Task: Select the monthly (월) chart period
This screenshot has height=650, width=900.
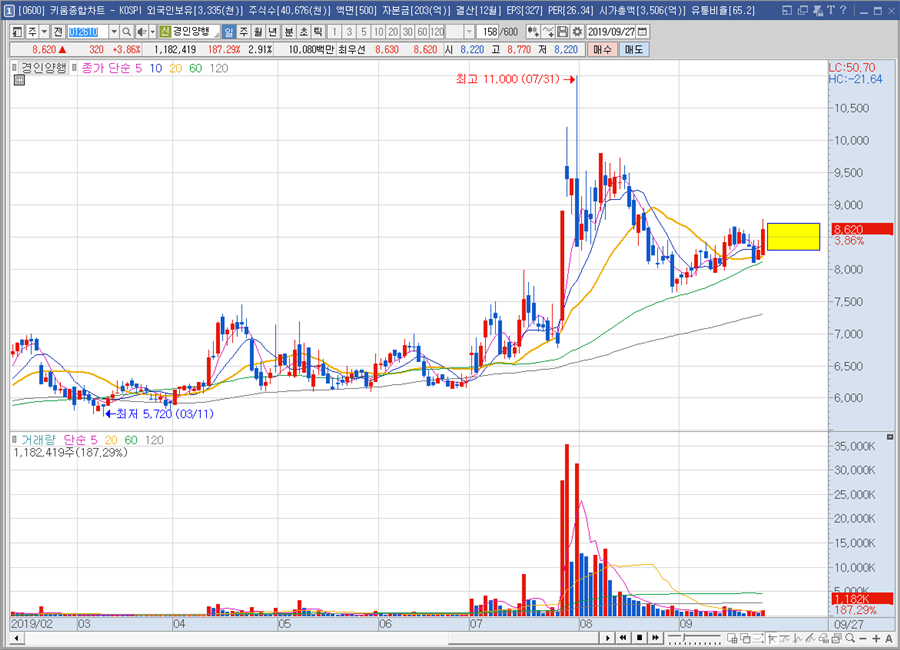Action: click(258, 32)
